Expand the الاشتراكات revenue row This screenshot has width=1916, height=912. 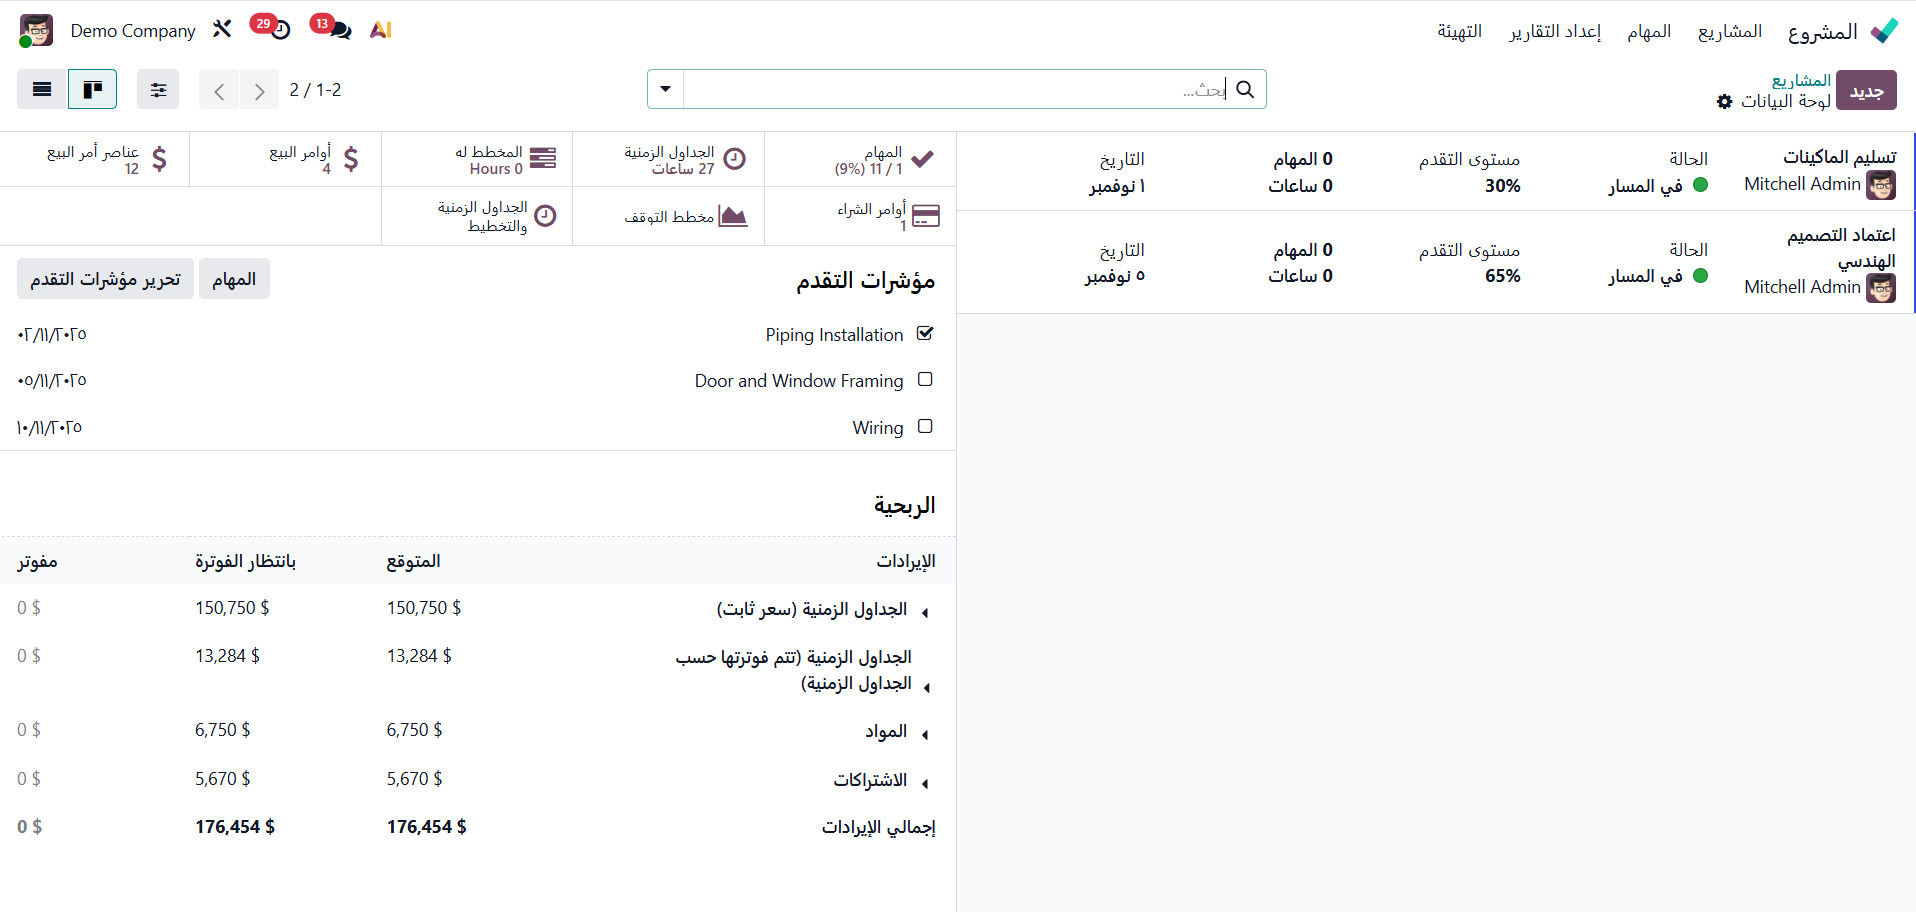pos(925,783)
